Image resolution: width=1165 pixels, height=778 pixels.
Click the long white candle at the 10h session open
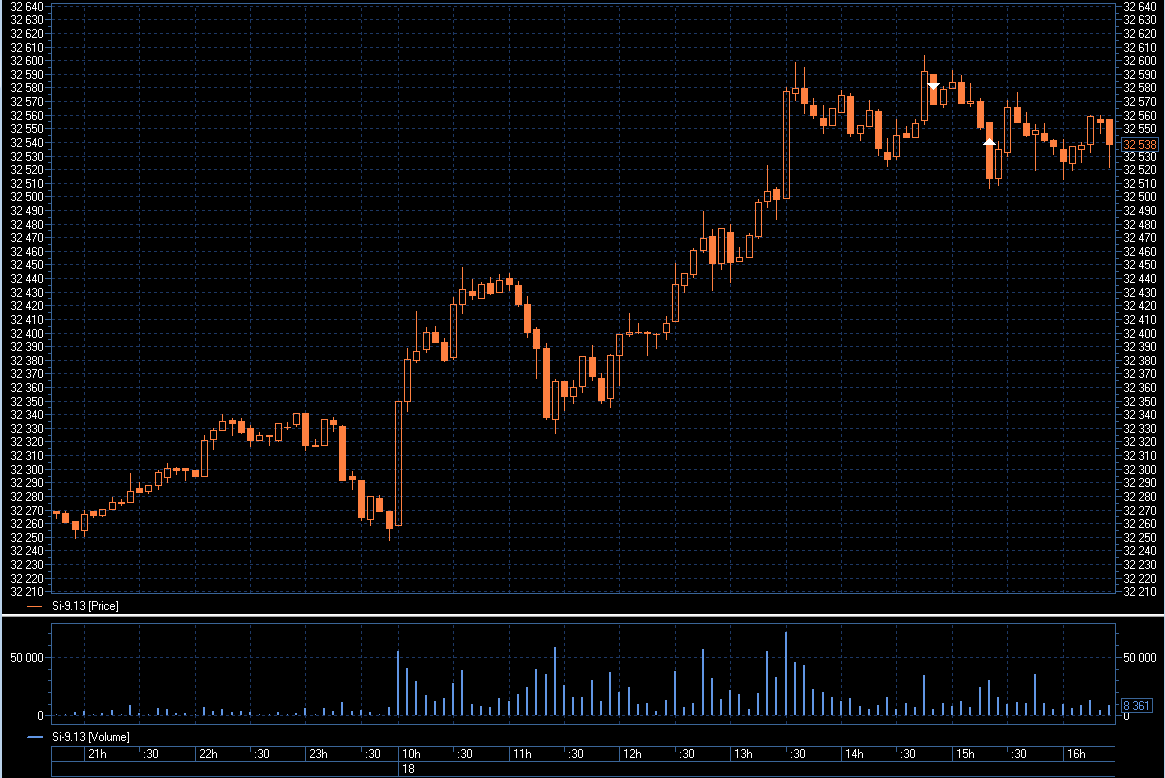(398, 464)
